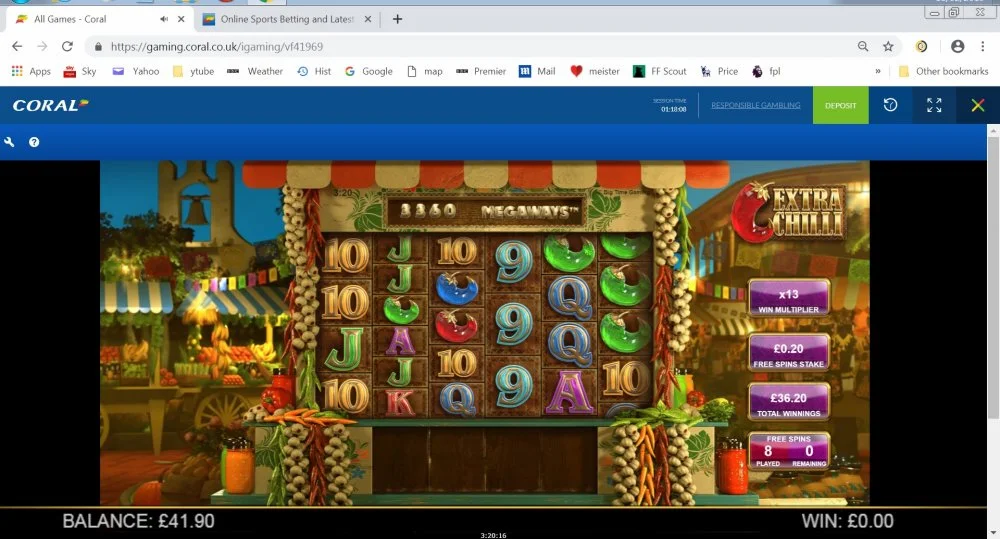1000x539 pixels.
Task: Go back using the browser back arrow
Action: [17, 46]
